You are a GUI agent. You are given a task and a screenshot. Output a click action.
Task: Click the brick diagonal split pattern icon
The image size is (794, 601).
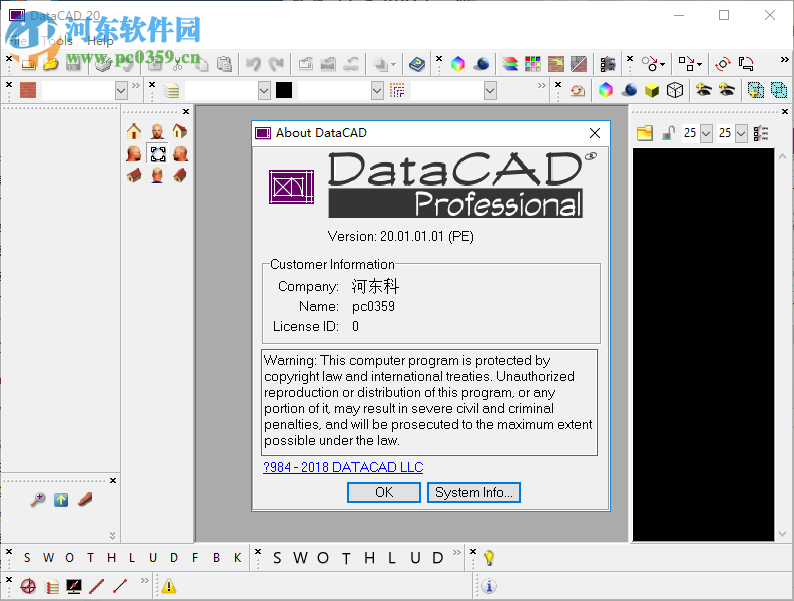click(579, 64)
